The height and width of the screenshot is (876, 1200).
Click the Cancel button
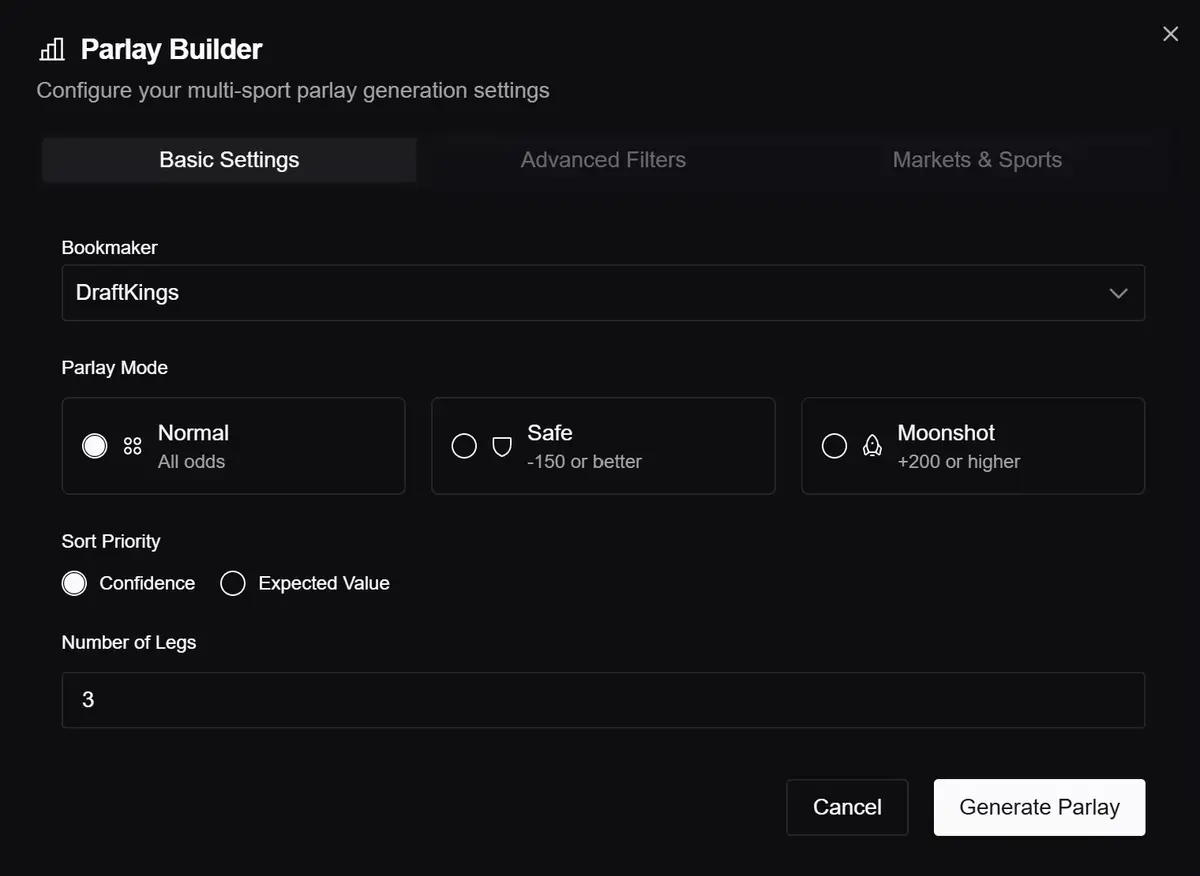(847, 807)
